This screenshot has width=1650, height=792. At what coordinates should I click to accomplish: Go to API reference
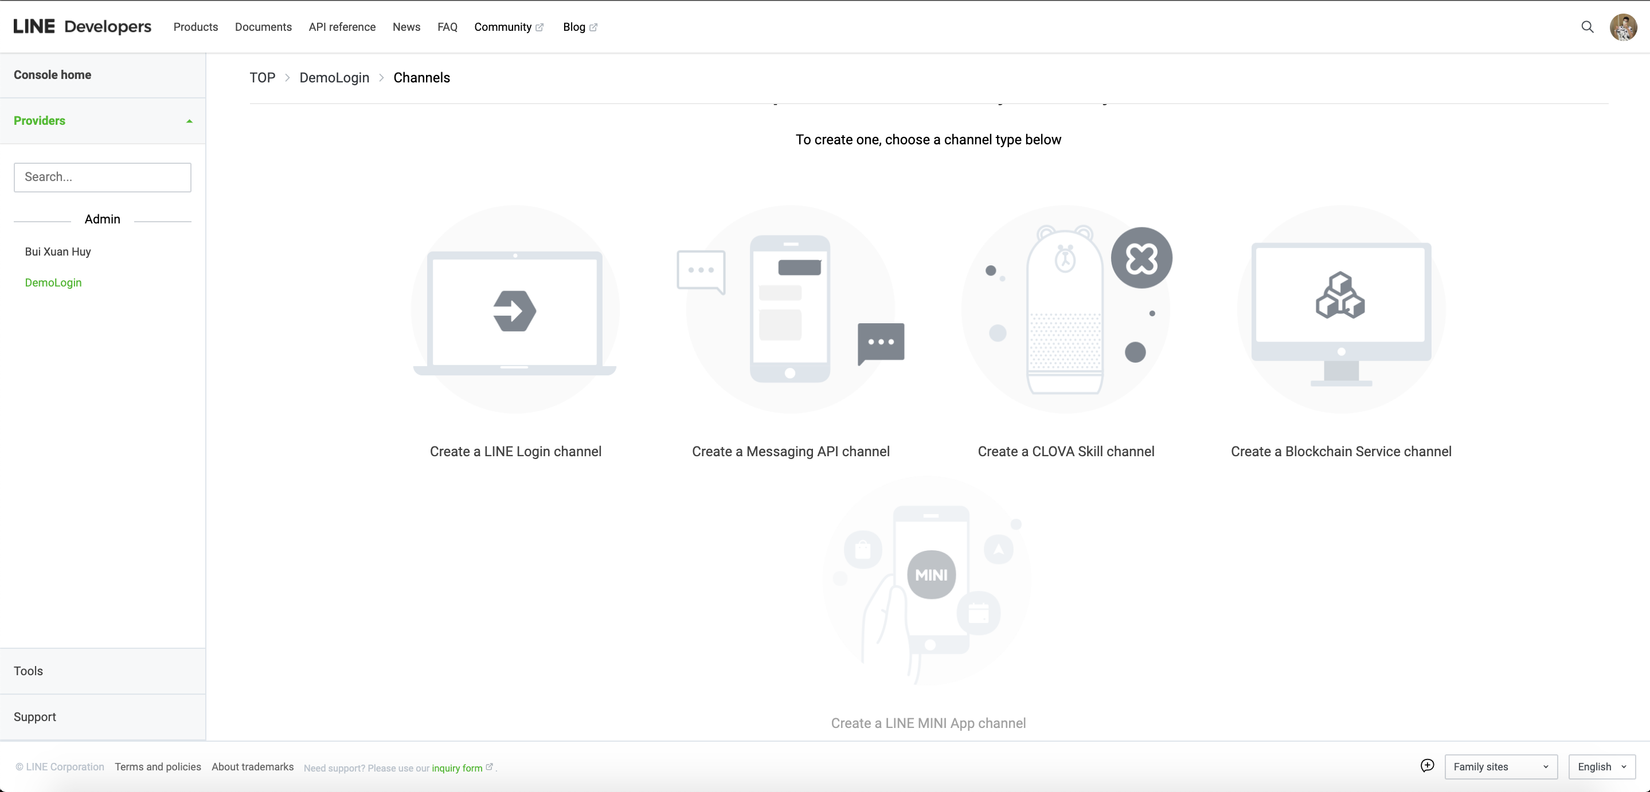(x=342, y=27)
